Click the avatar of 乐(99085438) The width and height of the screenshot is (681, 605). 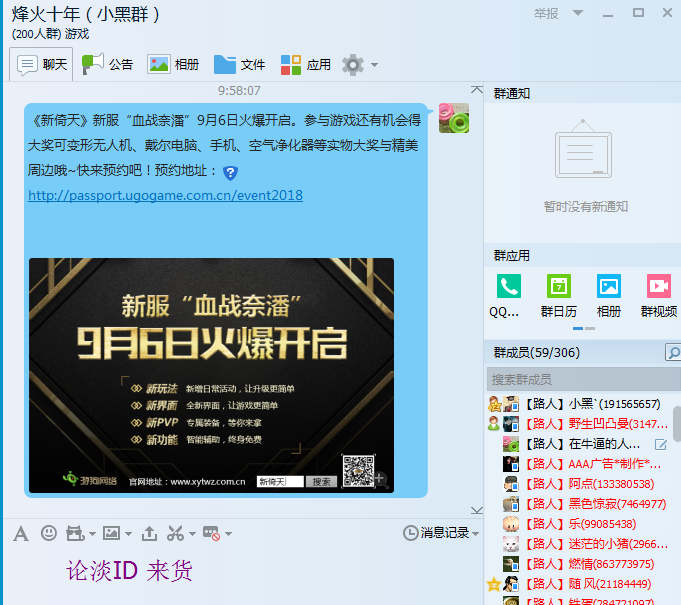(511, 524)
